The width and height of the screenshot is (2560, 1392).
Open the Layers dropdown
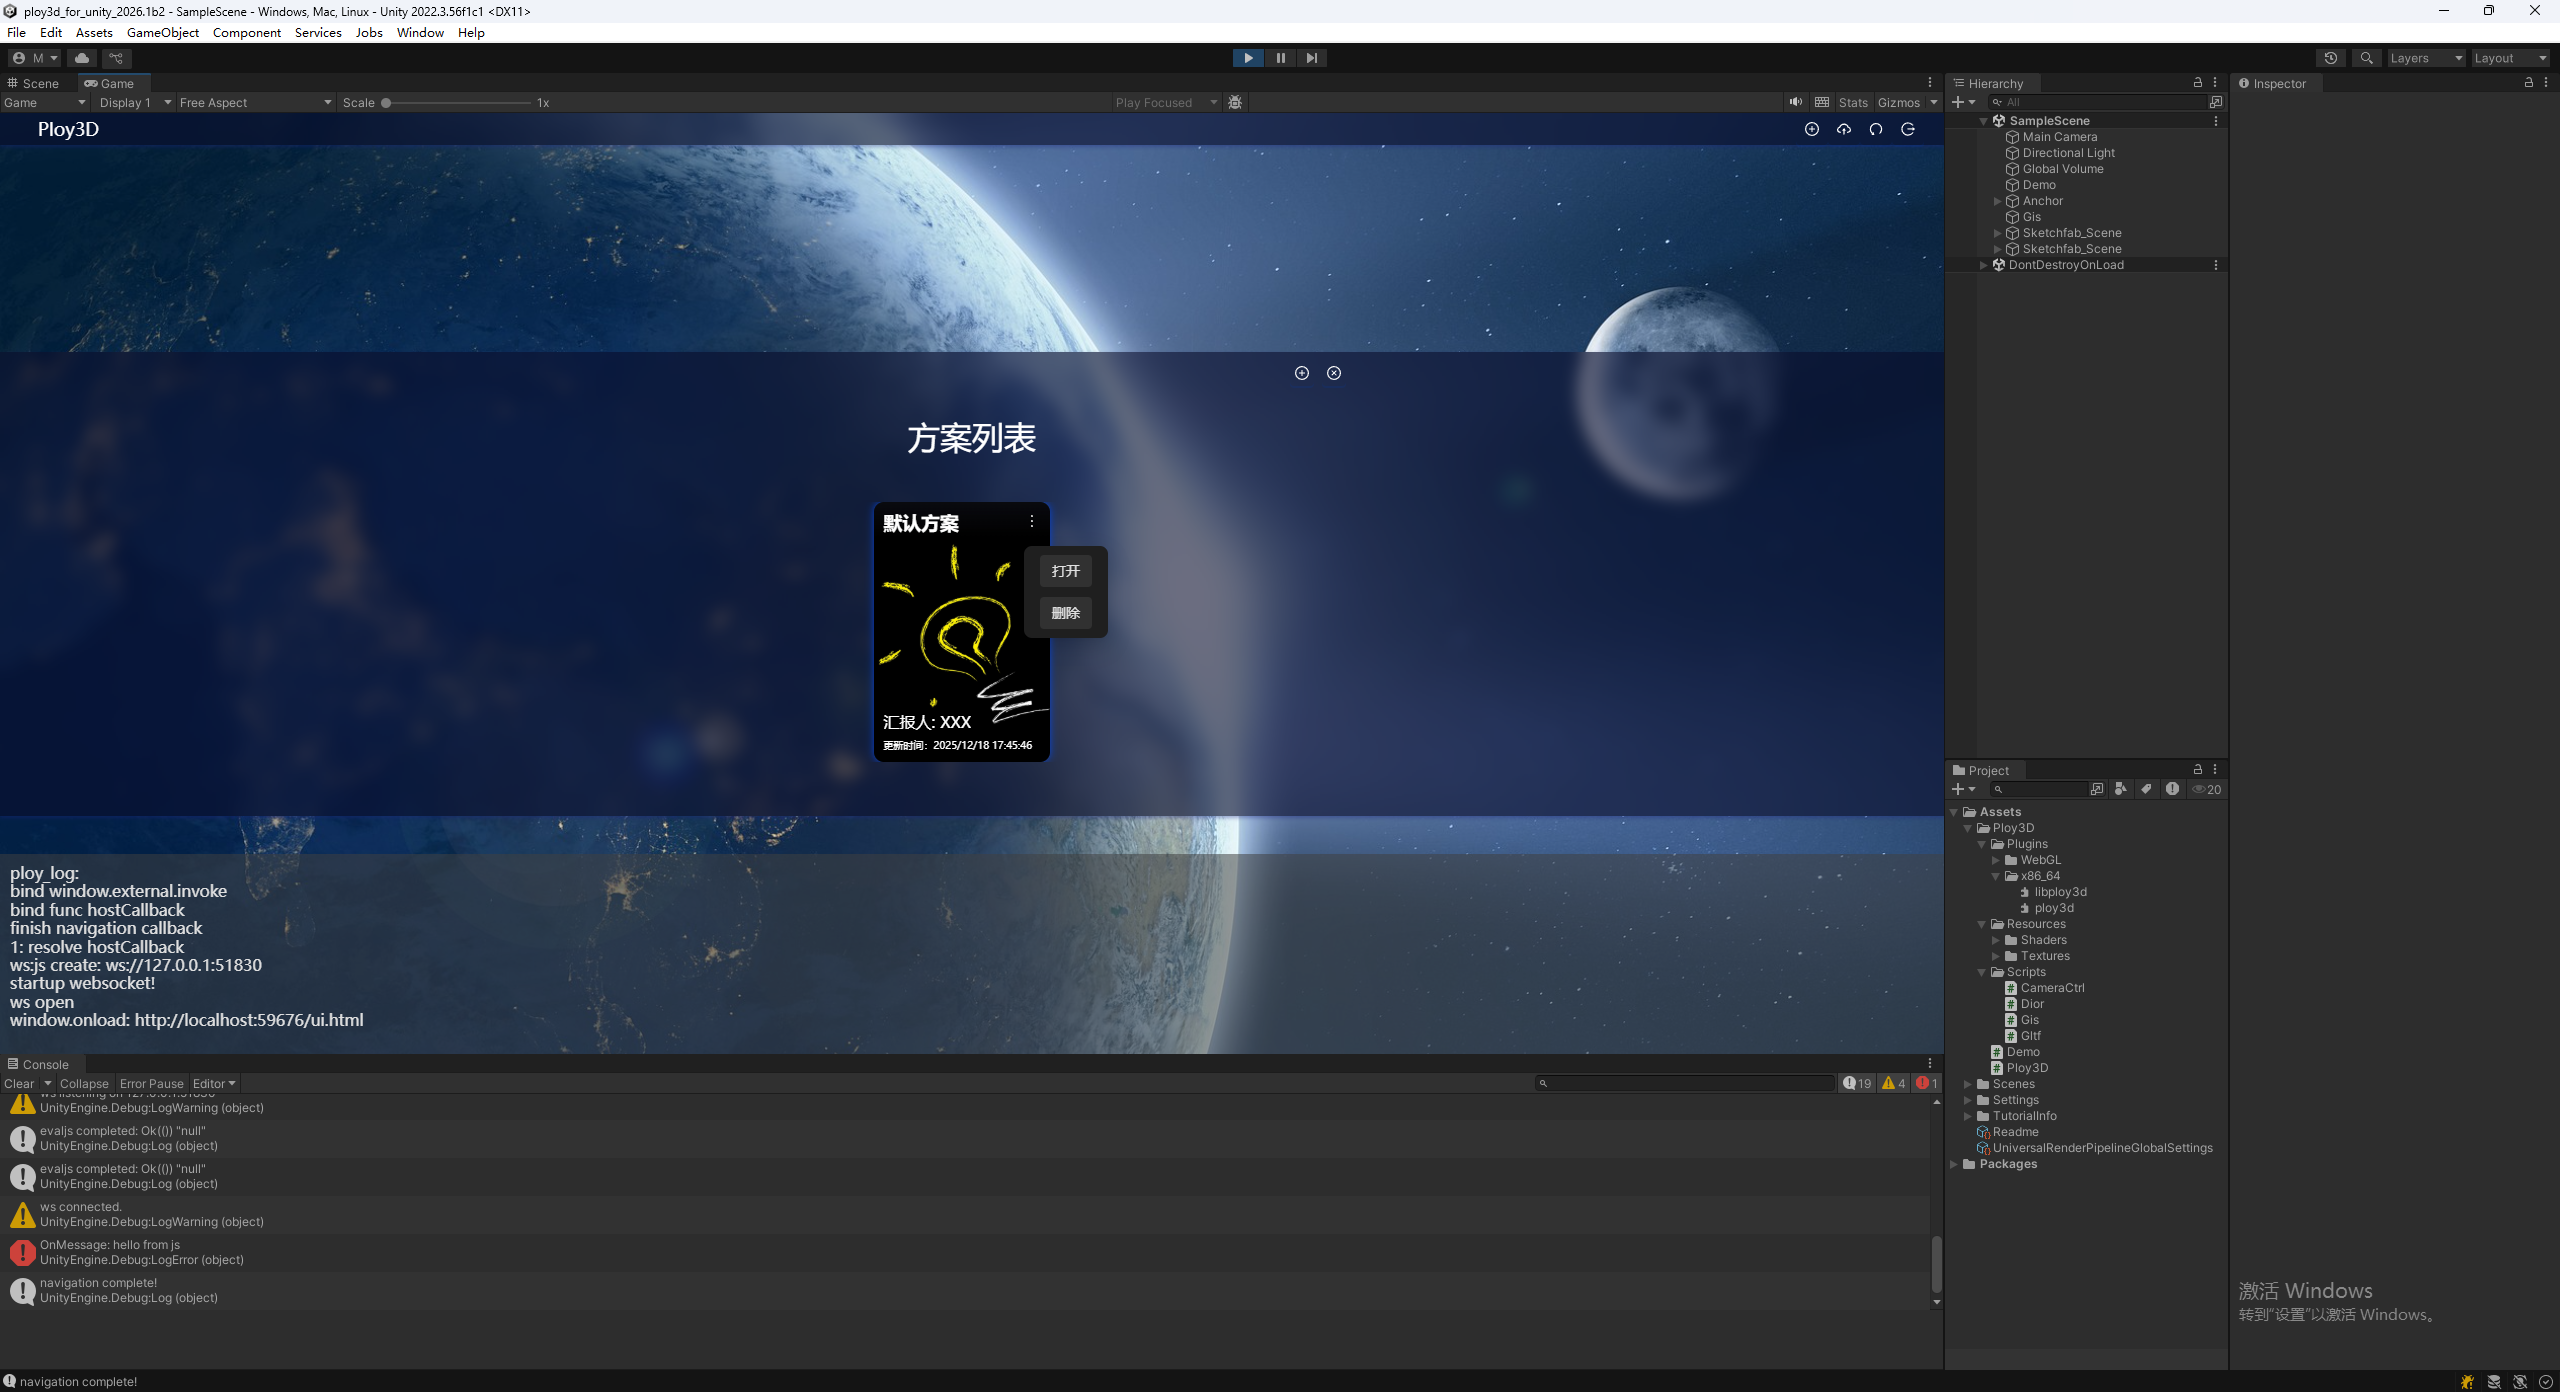tap(2425, 58)
